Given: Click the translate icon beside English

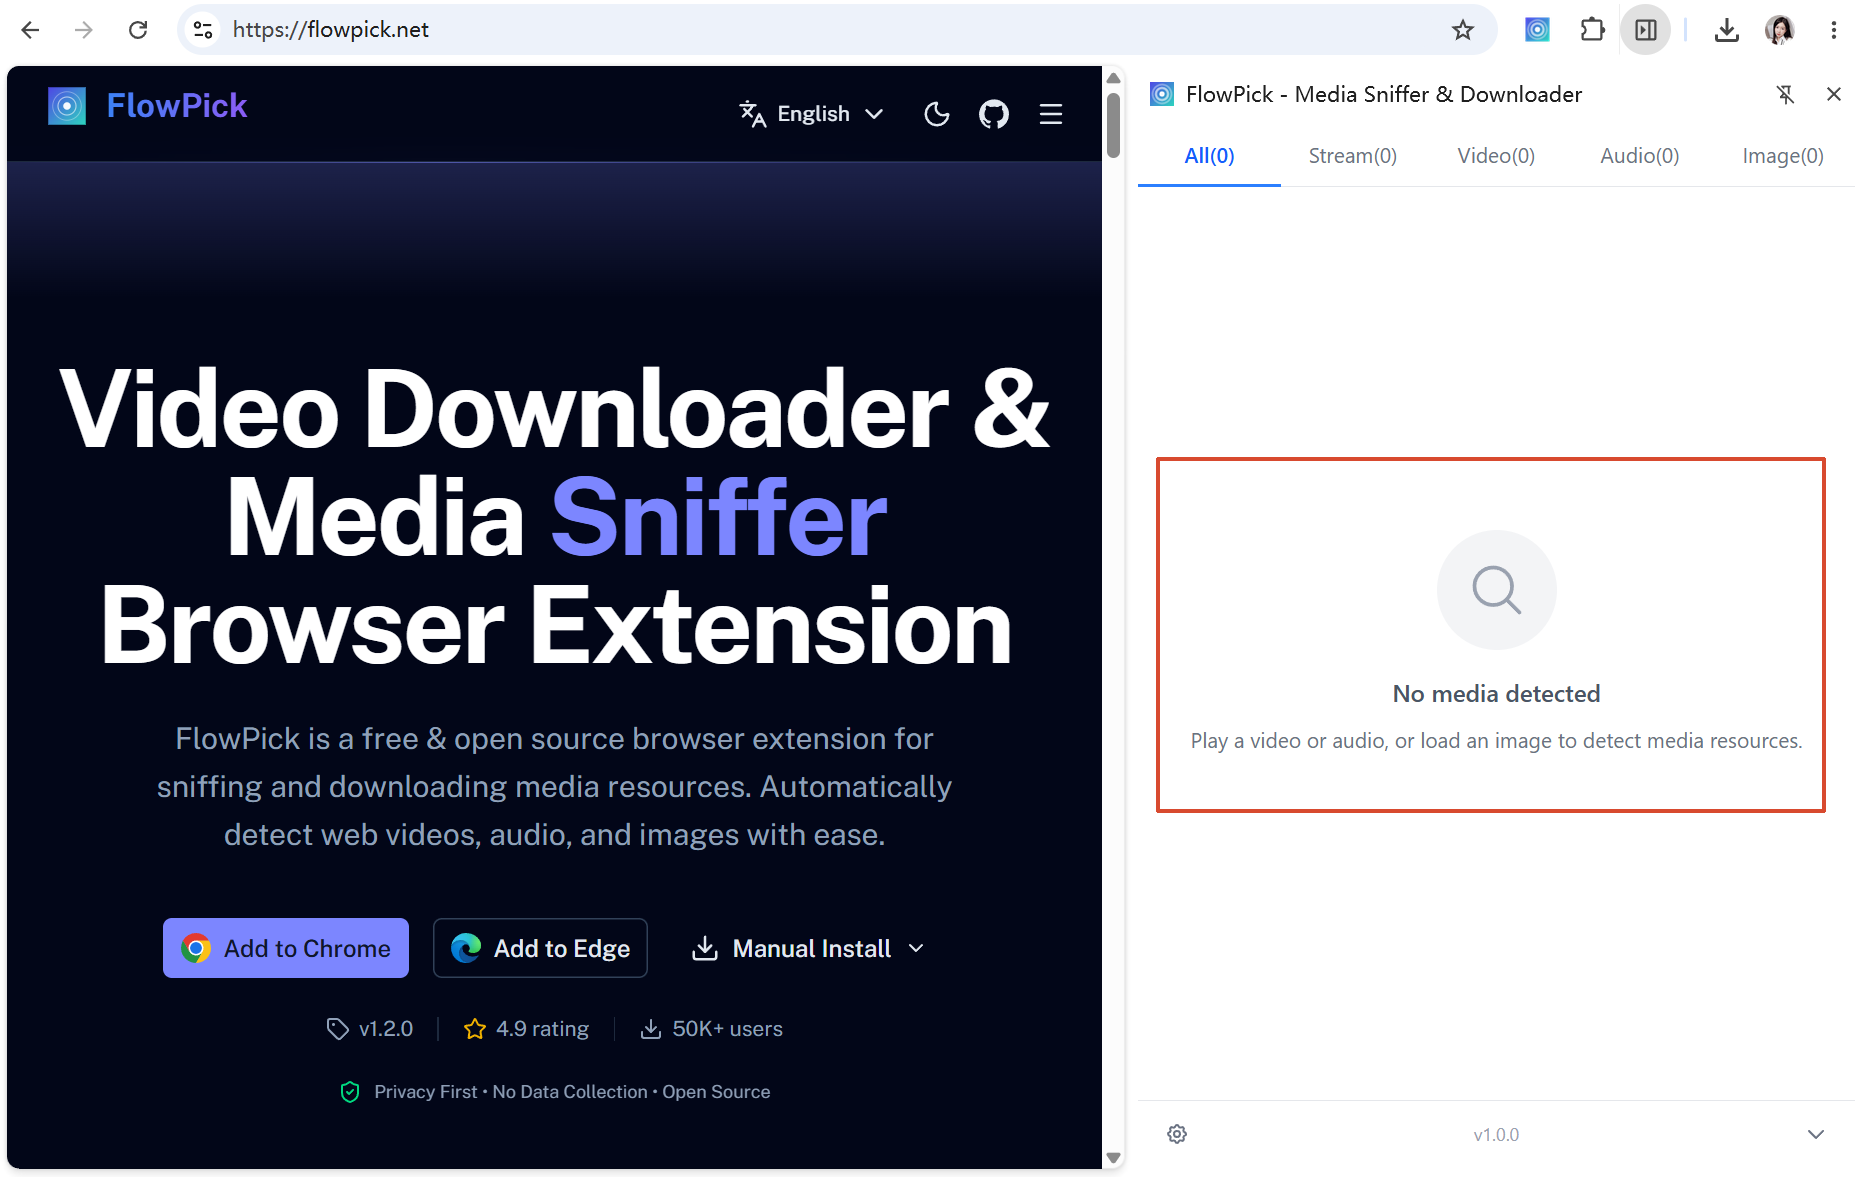Looking at the screenshot, I should [x=753, y=114].
